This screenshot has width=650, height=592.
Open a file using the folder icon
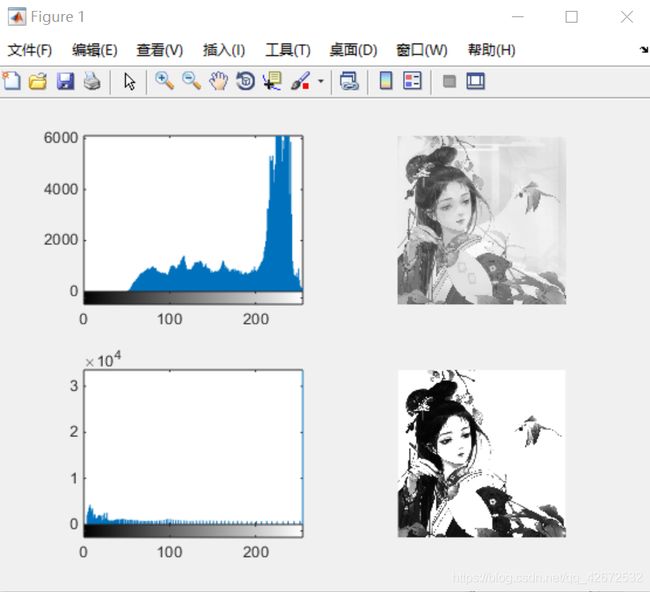tap(38, 81)
